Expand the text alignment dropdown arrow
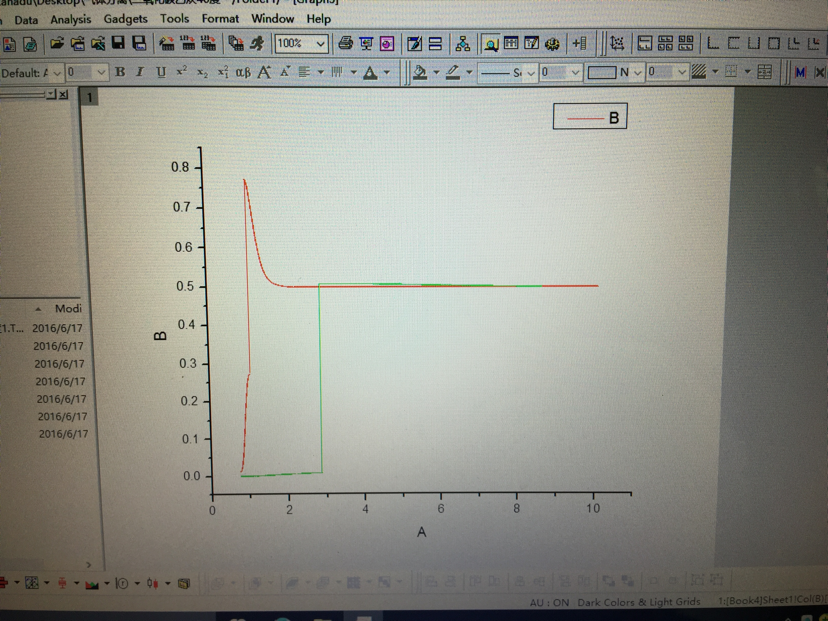The height and width of the screenshot is (621, 828). (321, 72)
